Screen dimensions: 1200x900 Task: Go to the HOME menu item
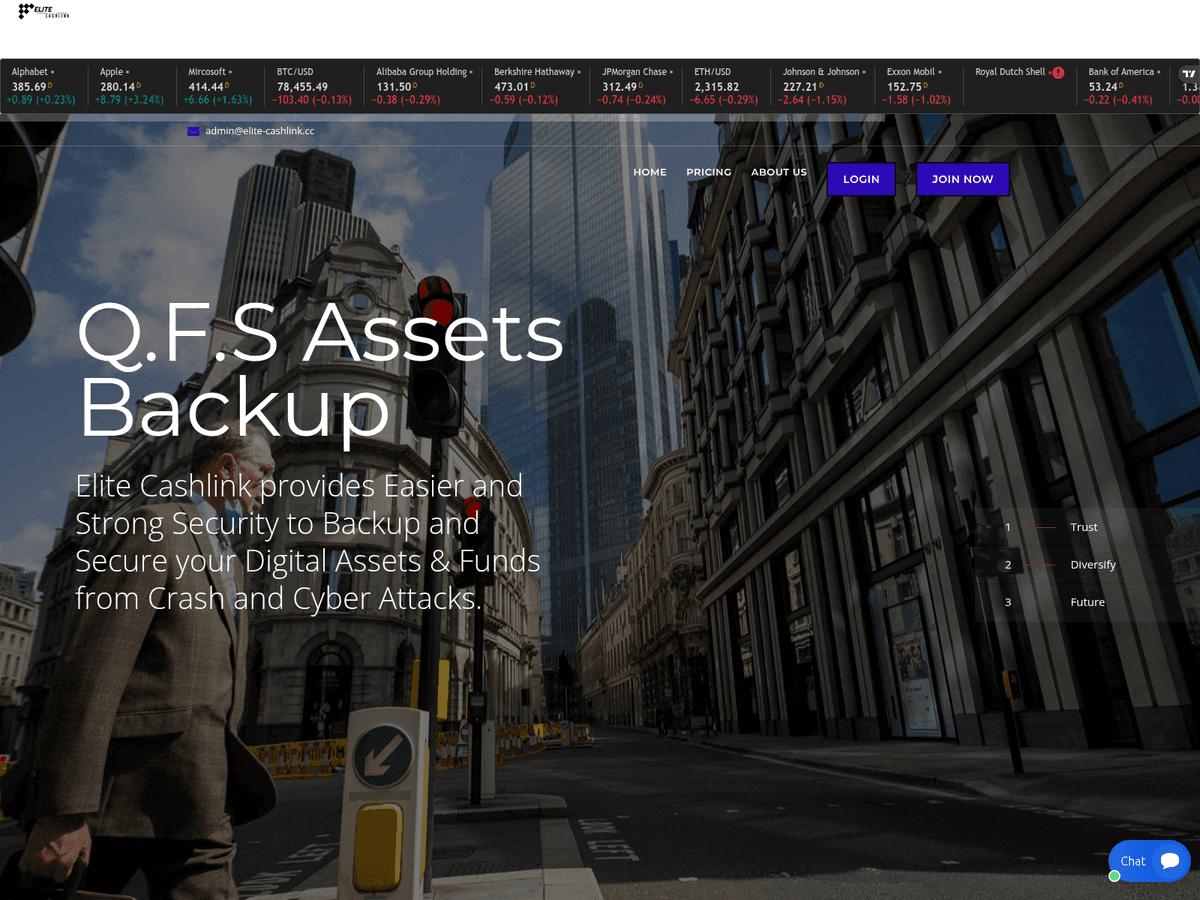tap(650, 172)
